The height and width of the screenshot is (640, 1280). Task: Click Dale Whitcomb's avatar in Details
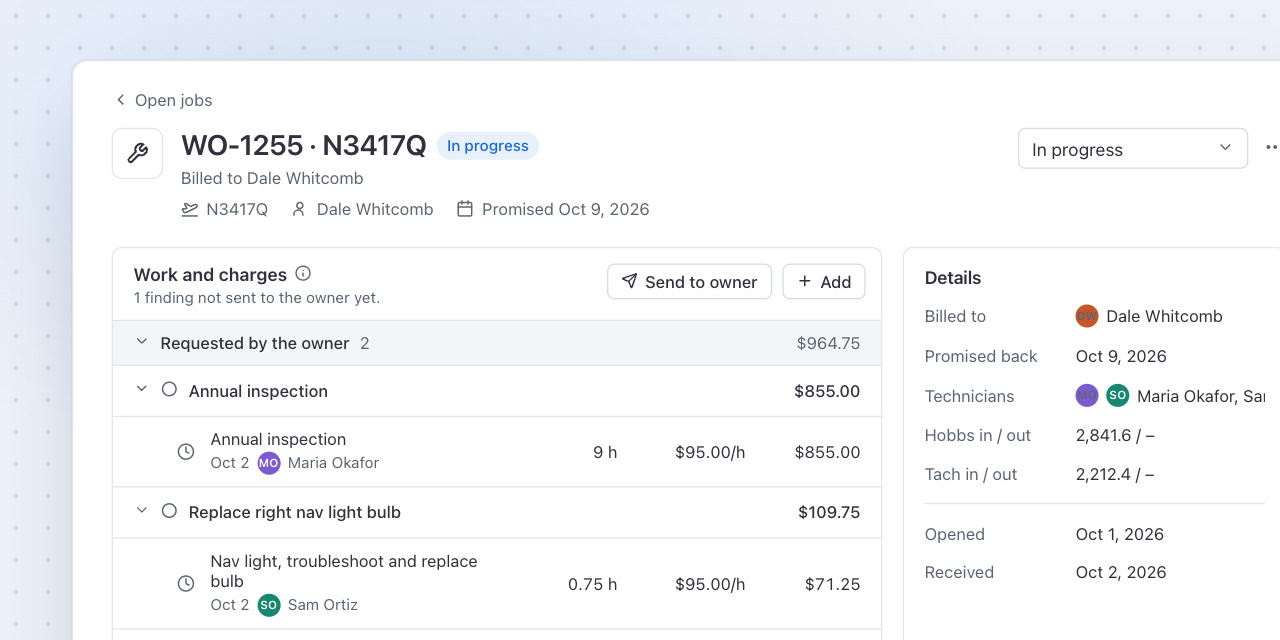coord(1087,316)
